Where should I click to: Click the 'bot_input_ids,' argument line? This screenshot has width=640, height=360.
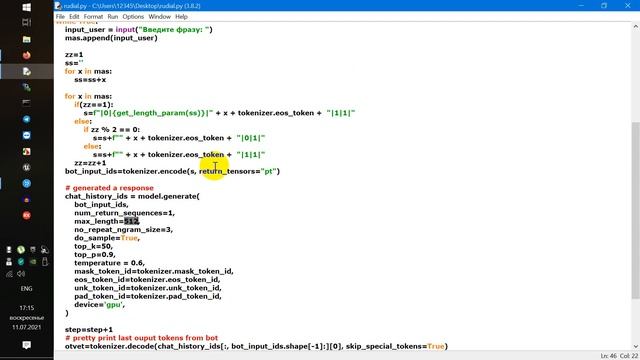(x=101, y=204)
